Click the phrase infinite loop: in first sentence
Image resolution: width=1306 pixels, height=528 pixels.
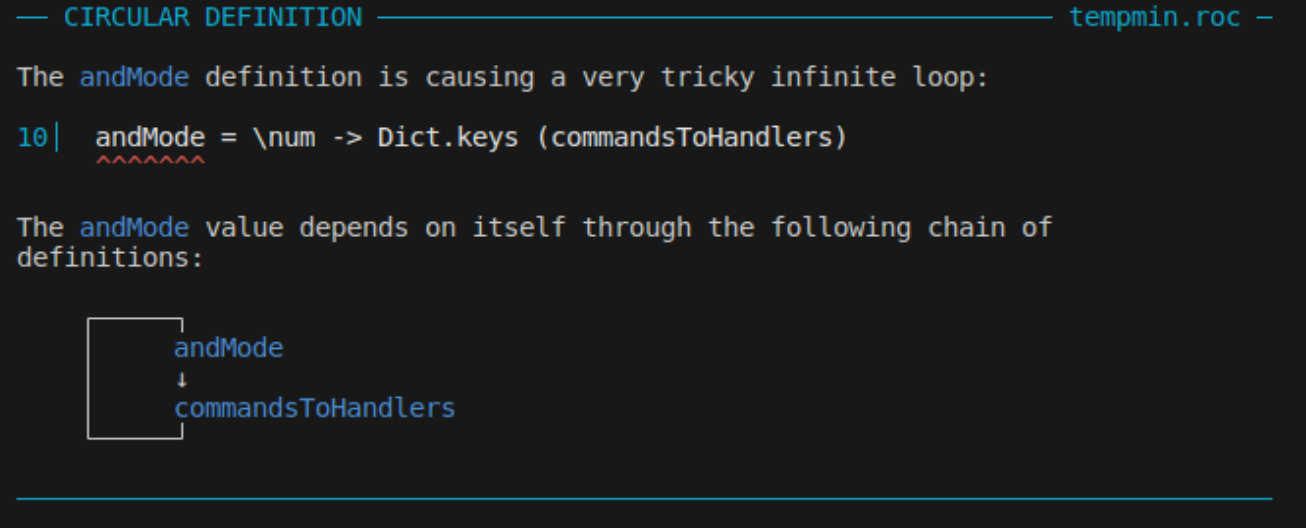click(878, 77)
